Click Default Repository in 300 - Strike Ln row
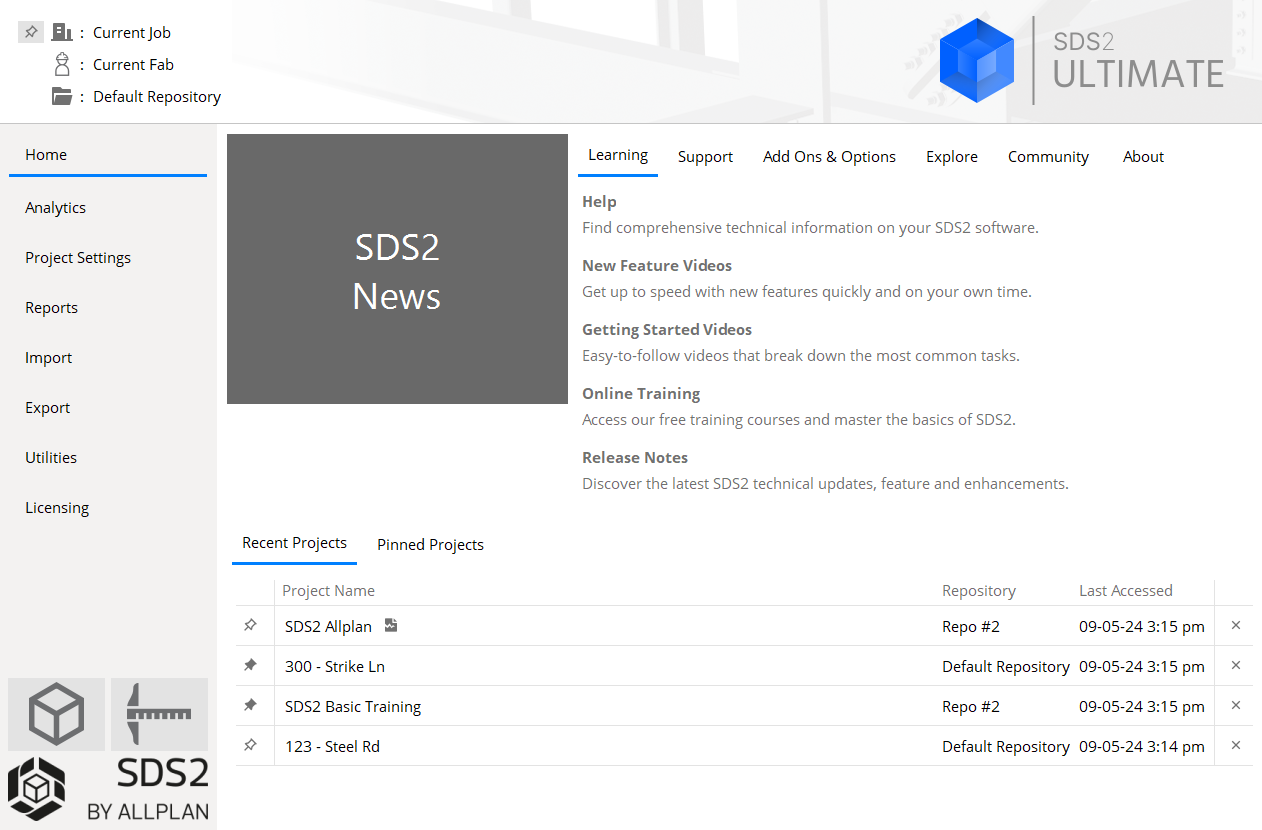 [1006, 666]
